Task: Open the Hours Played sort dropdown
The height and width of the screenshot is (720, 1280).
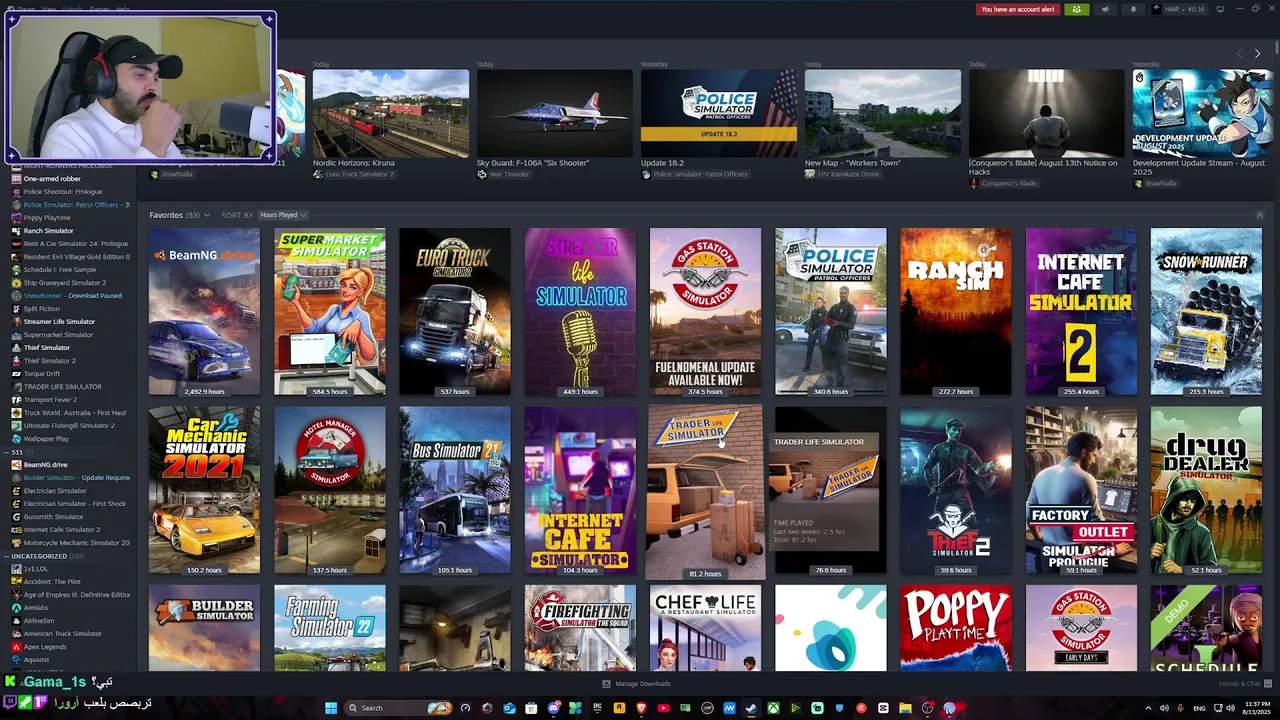Action: tap(282, 215)
